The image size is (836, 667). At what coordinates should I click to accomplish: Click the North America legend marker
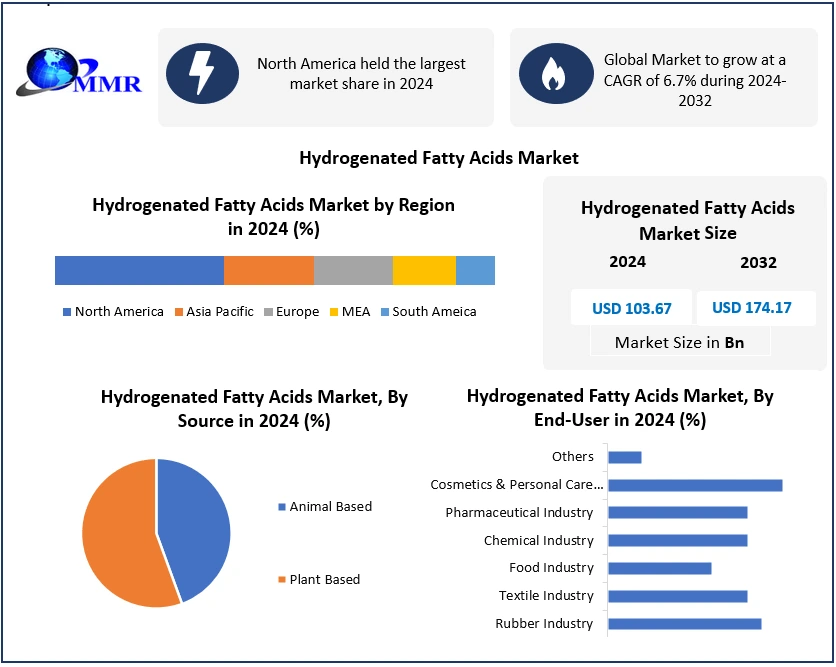67,312
